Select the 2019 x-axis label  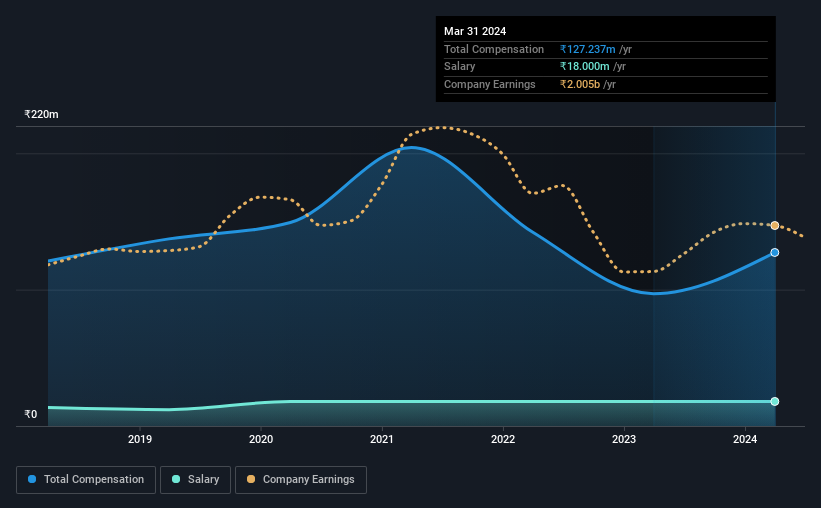coord(140,439)
